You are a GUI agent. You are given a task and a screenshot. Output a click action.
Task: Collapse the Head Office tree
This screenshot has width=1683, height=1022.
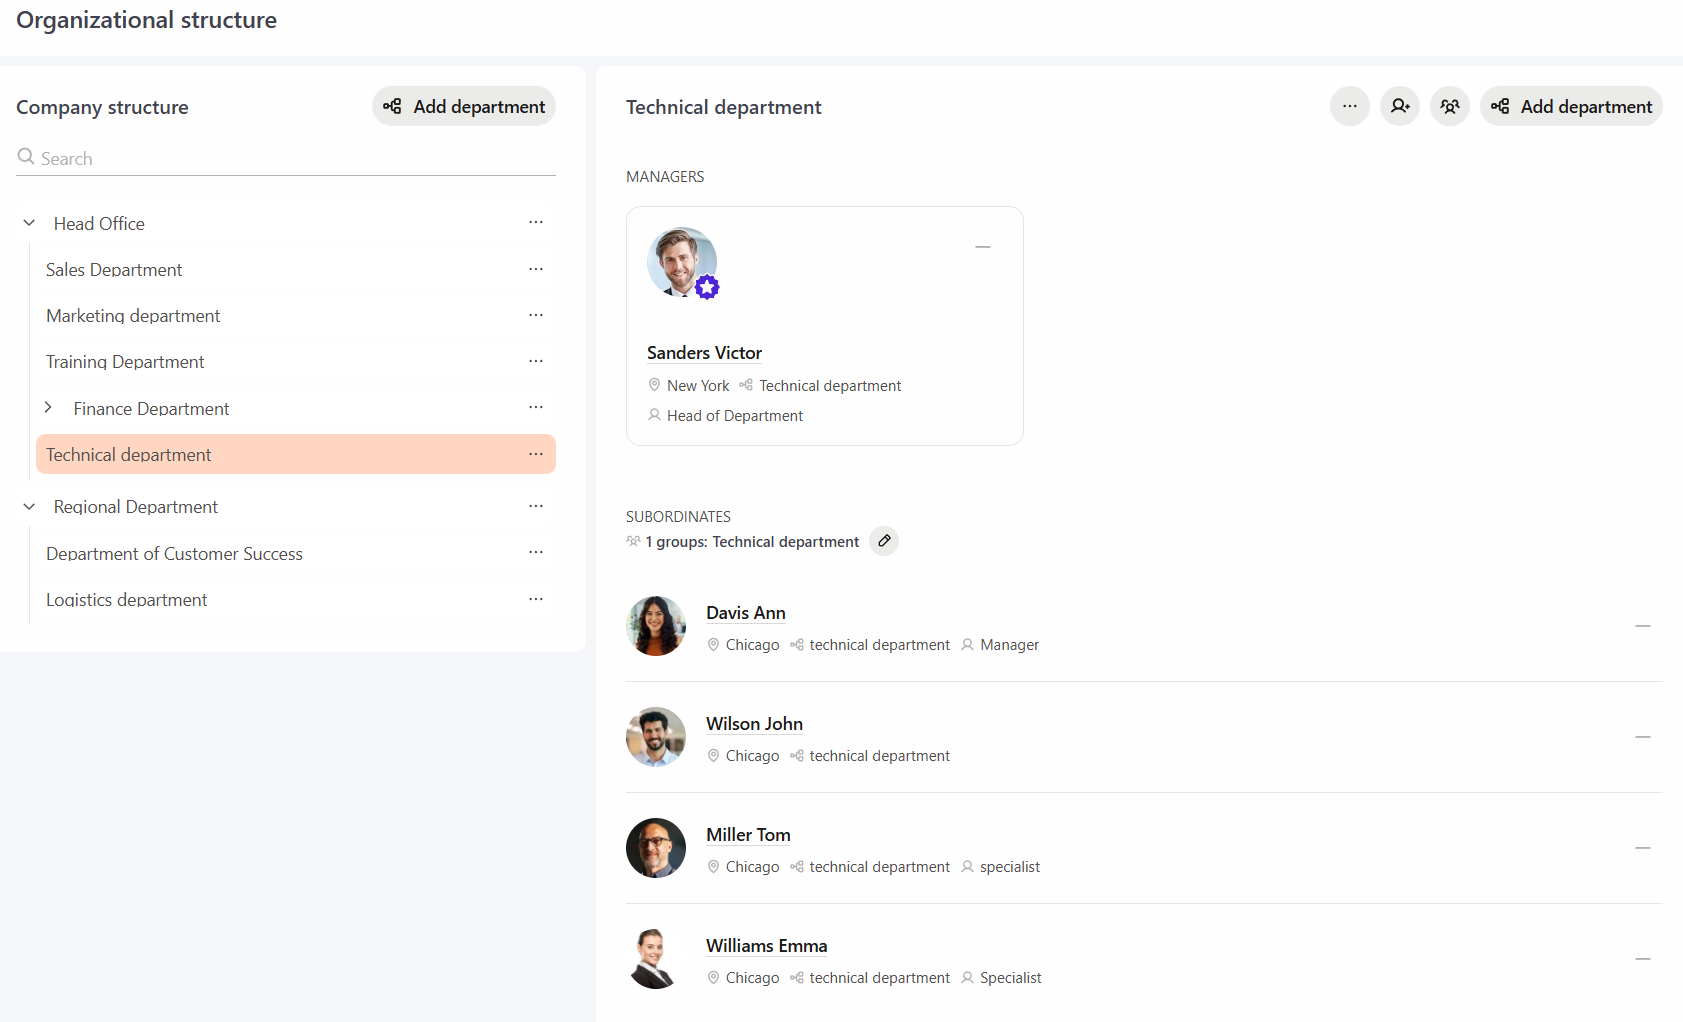(x=29, y=223)
